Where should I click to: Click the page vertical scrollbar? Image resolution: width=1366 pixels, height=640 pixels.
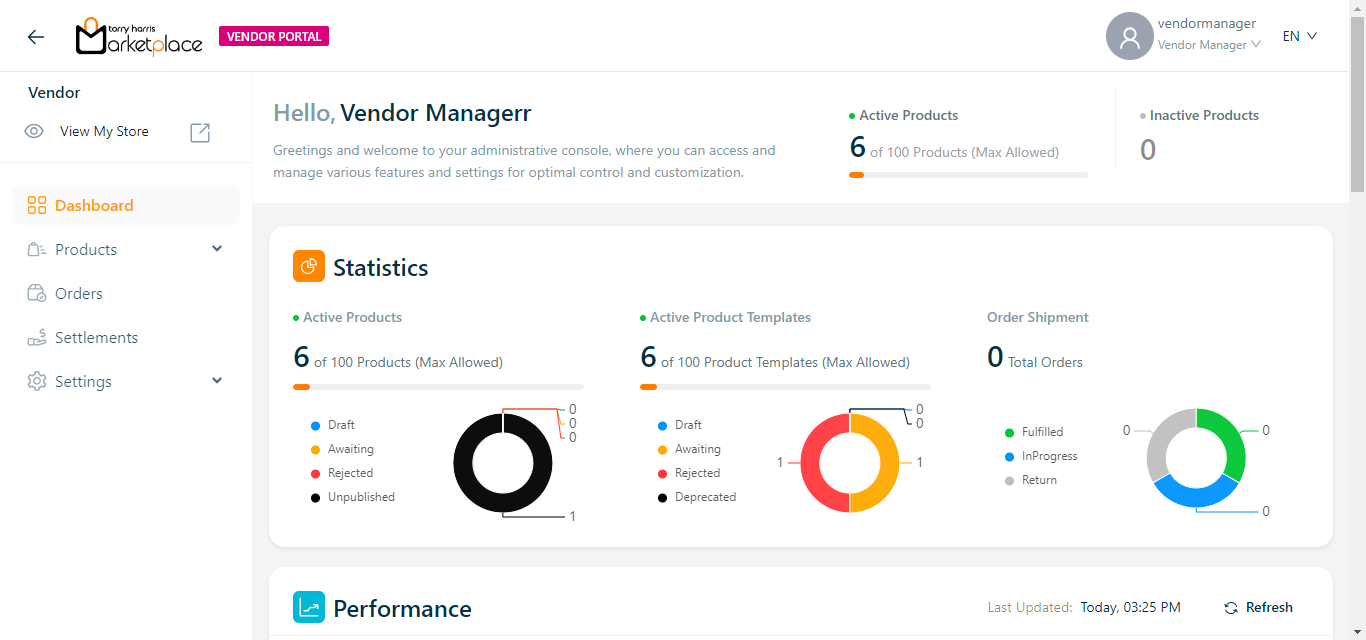1357,300
